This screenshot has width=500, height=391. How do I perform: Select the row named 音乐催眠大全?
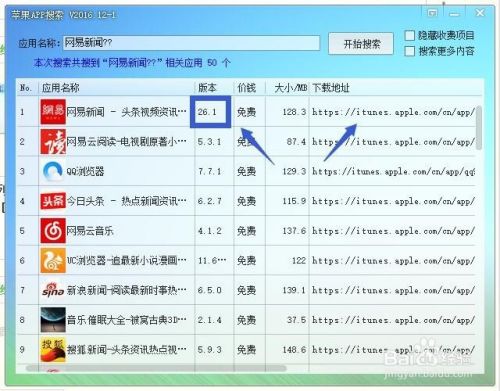[x=246, y=320]
